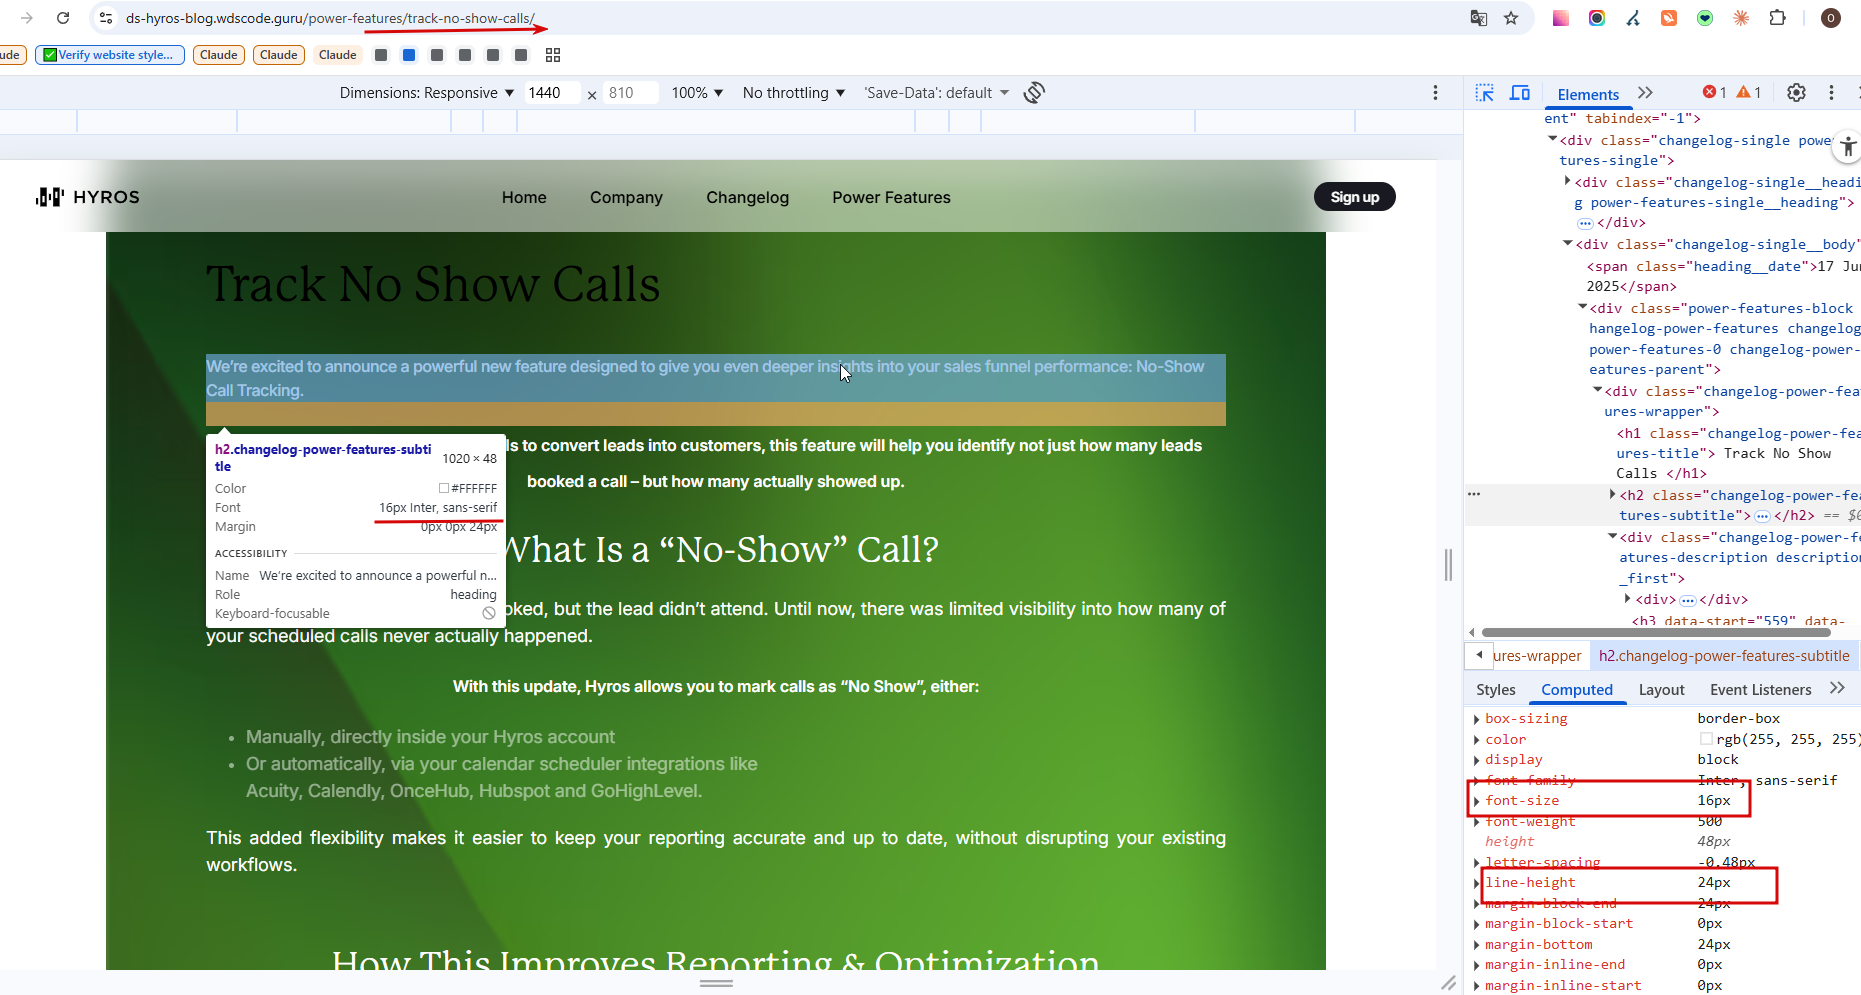
Task: Open the pink gradient extension icon
Action: click(1560, 18)
